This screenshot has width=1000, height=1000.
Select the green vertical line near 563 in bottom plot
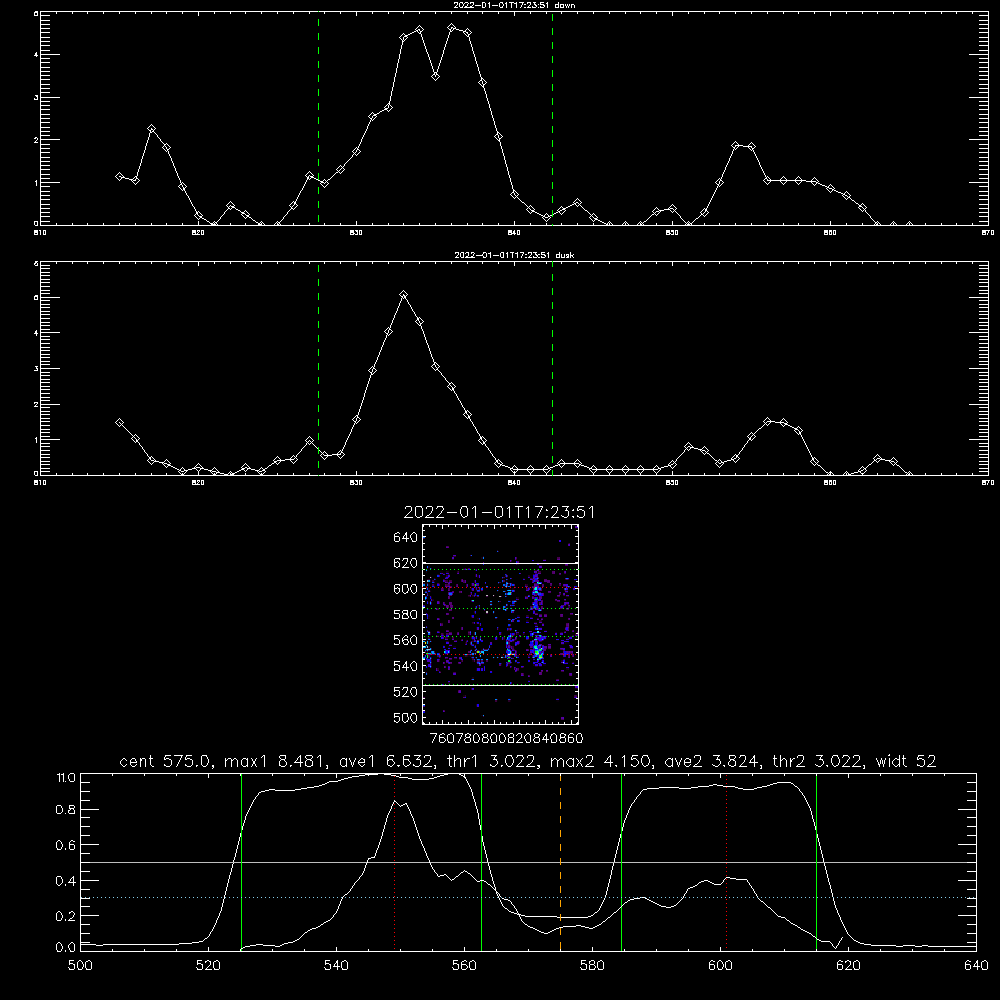coord(482,862)
